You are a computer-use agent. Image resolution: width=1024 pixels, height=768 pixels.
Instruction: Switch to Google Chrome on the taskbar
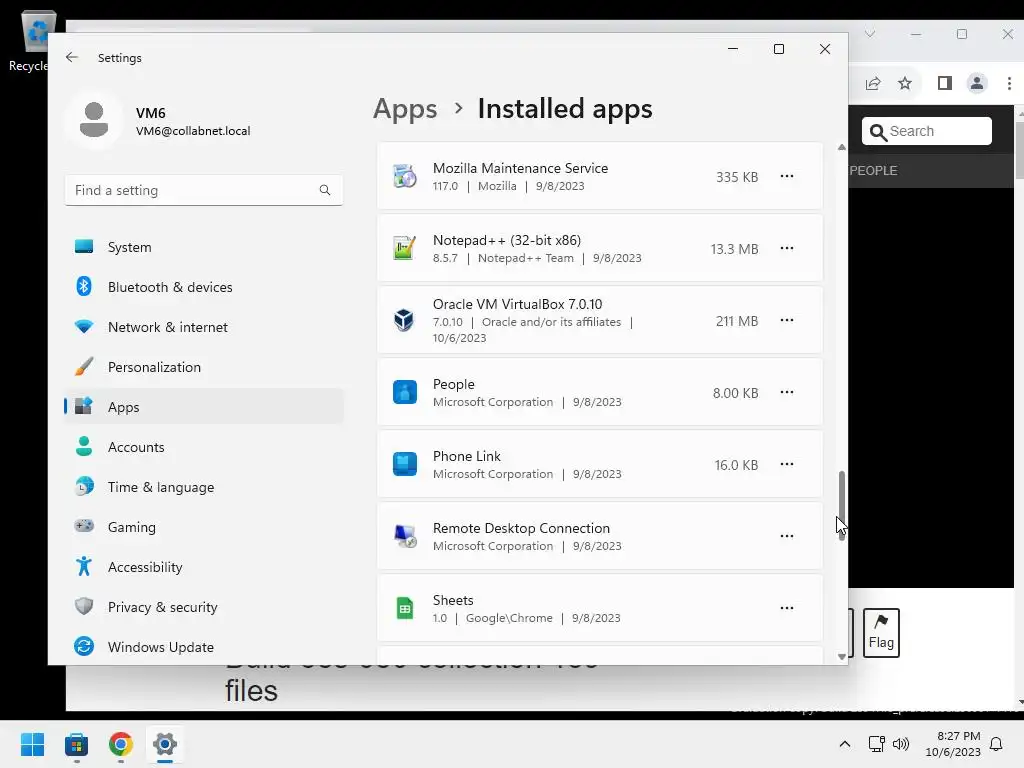click(x=121, y=744)
